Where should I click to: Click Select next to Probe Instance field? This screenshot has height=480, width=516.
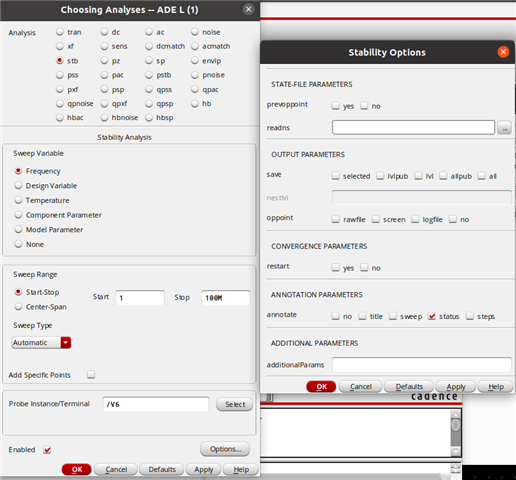pyautogui.click(x=235, y=404)
